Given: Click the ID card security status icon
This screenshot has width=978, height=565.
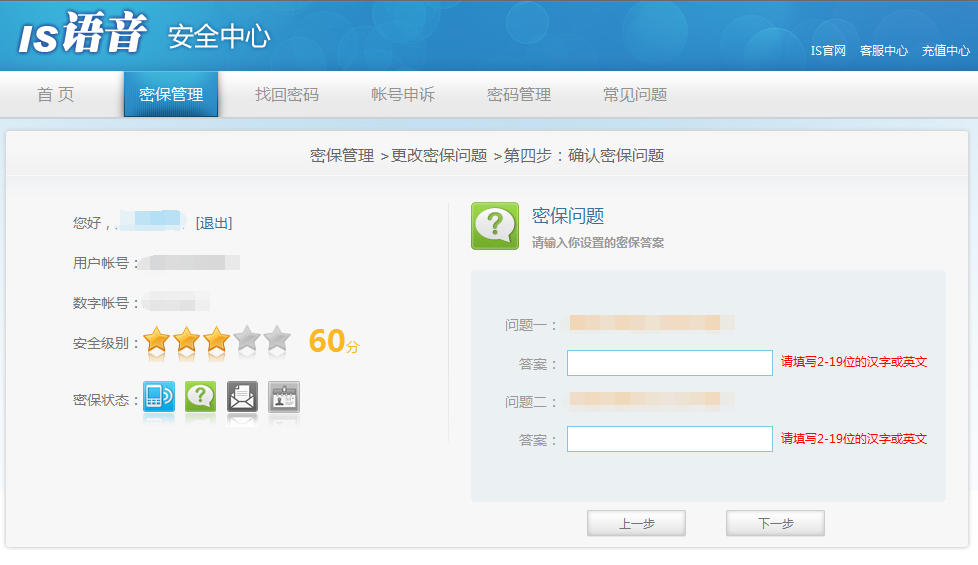Looking at the screenshot, I should pos(284,397).
